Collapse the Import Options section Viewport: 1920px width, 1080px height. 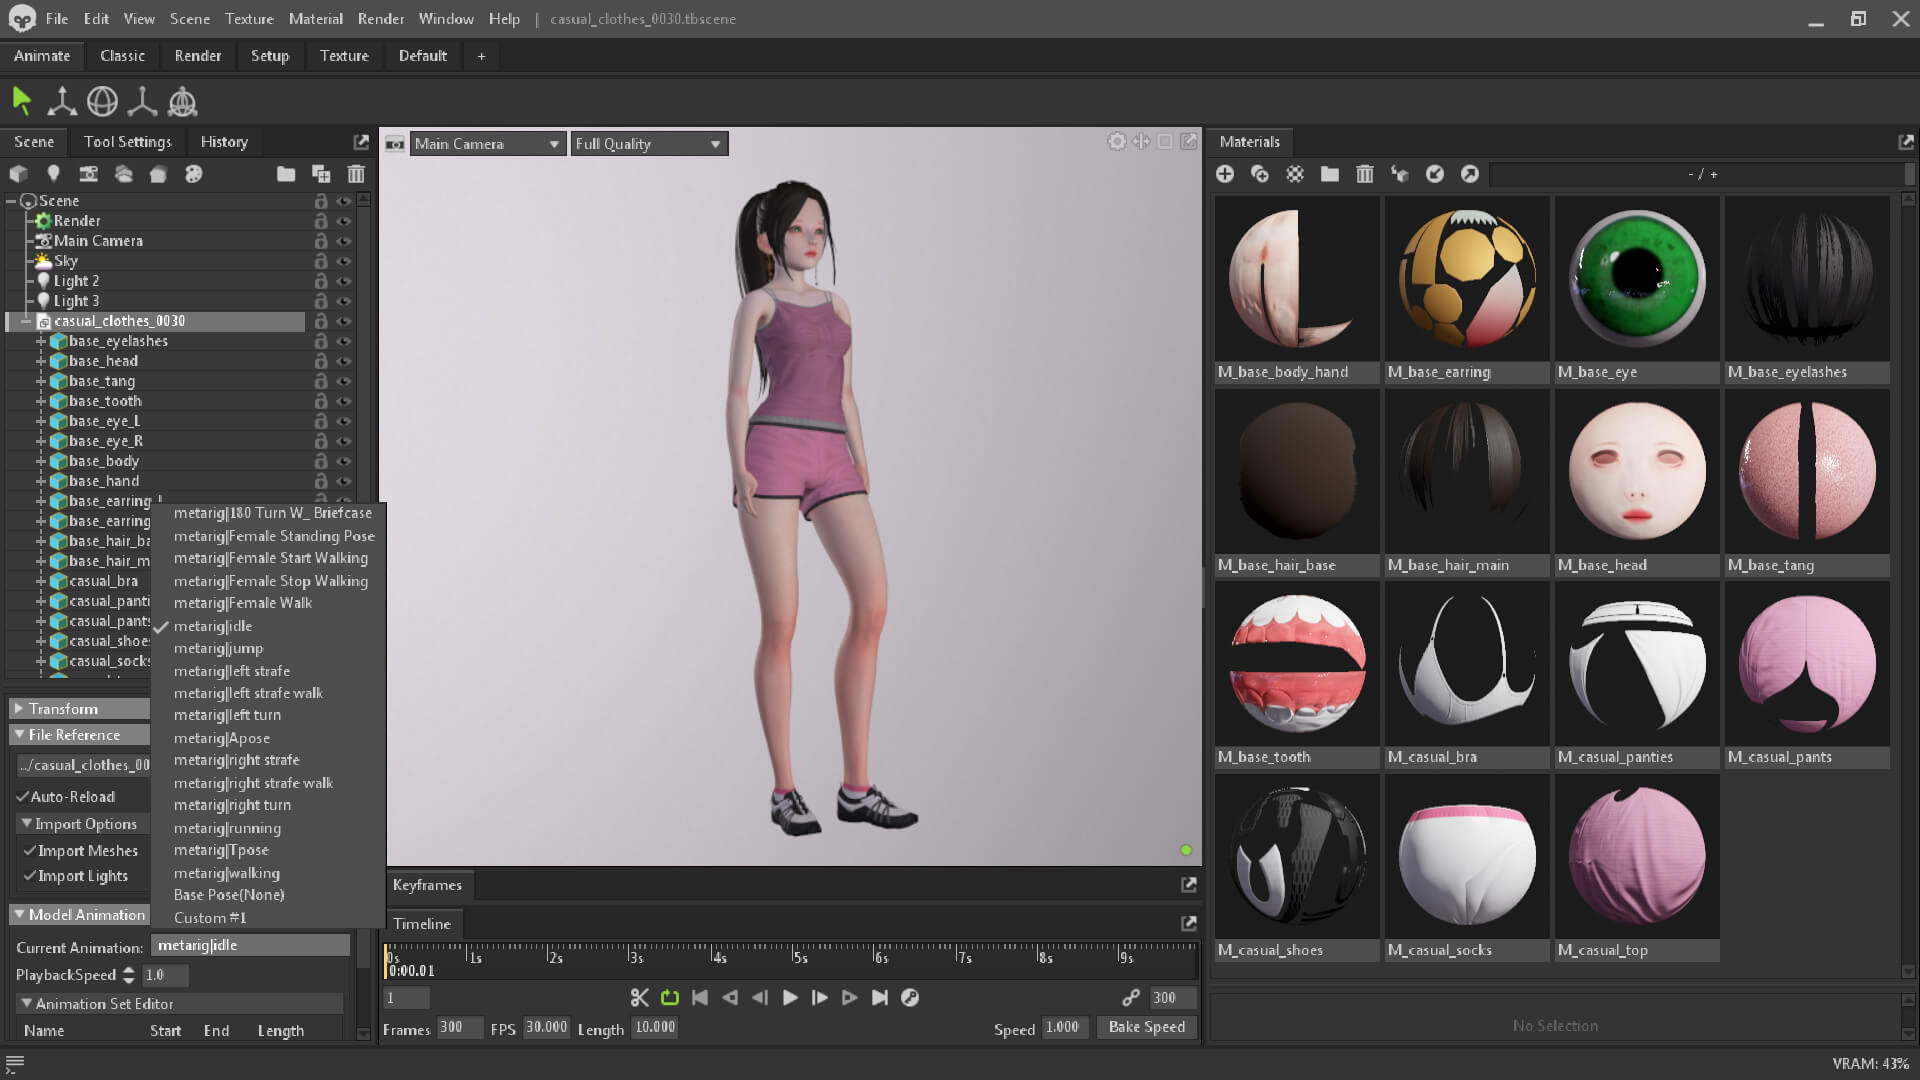[x=26, y=824]
